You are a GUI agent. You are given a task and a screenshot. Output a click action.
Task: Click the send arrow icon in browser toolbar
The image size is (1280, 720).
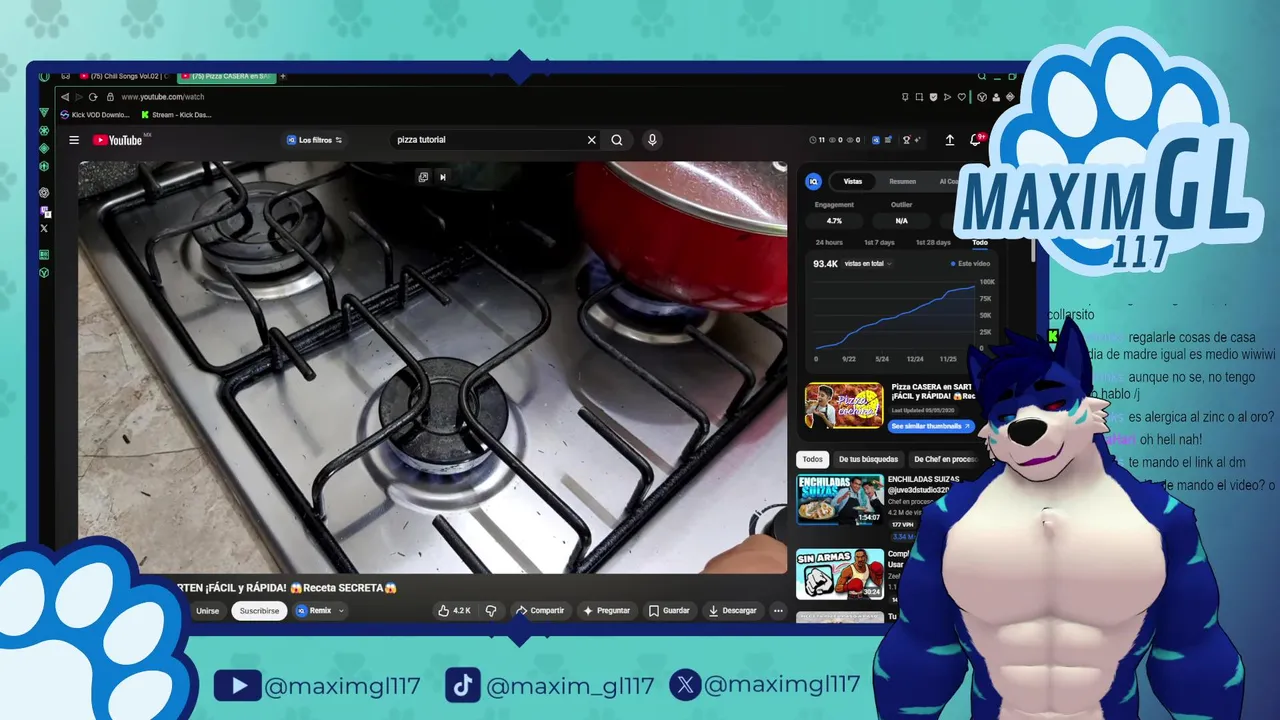[x=947, y=97]
